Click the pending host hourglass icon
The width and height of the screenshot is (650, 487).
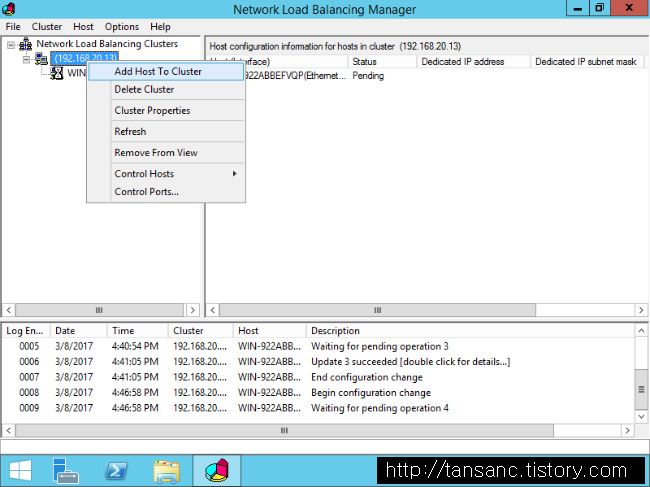coord(57,73)
